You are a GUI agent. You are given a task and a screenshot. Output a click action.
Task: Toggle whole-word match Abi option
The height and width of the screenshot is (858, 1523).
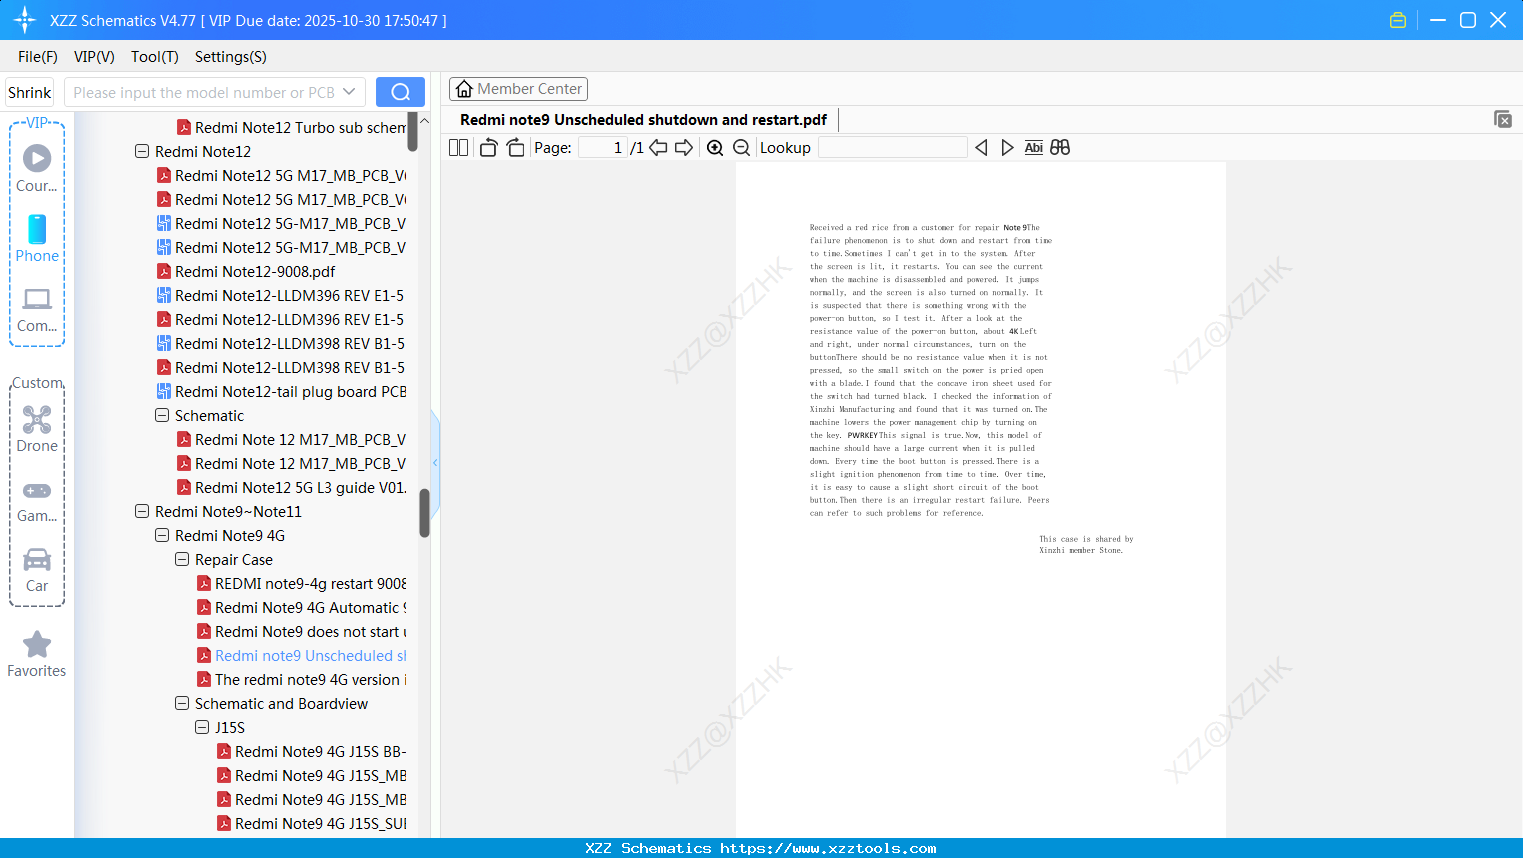point(1034,148)
